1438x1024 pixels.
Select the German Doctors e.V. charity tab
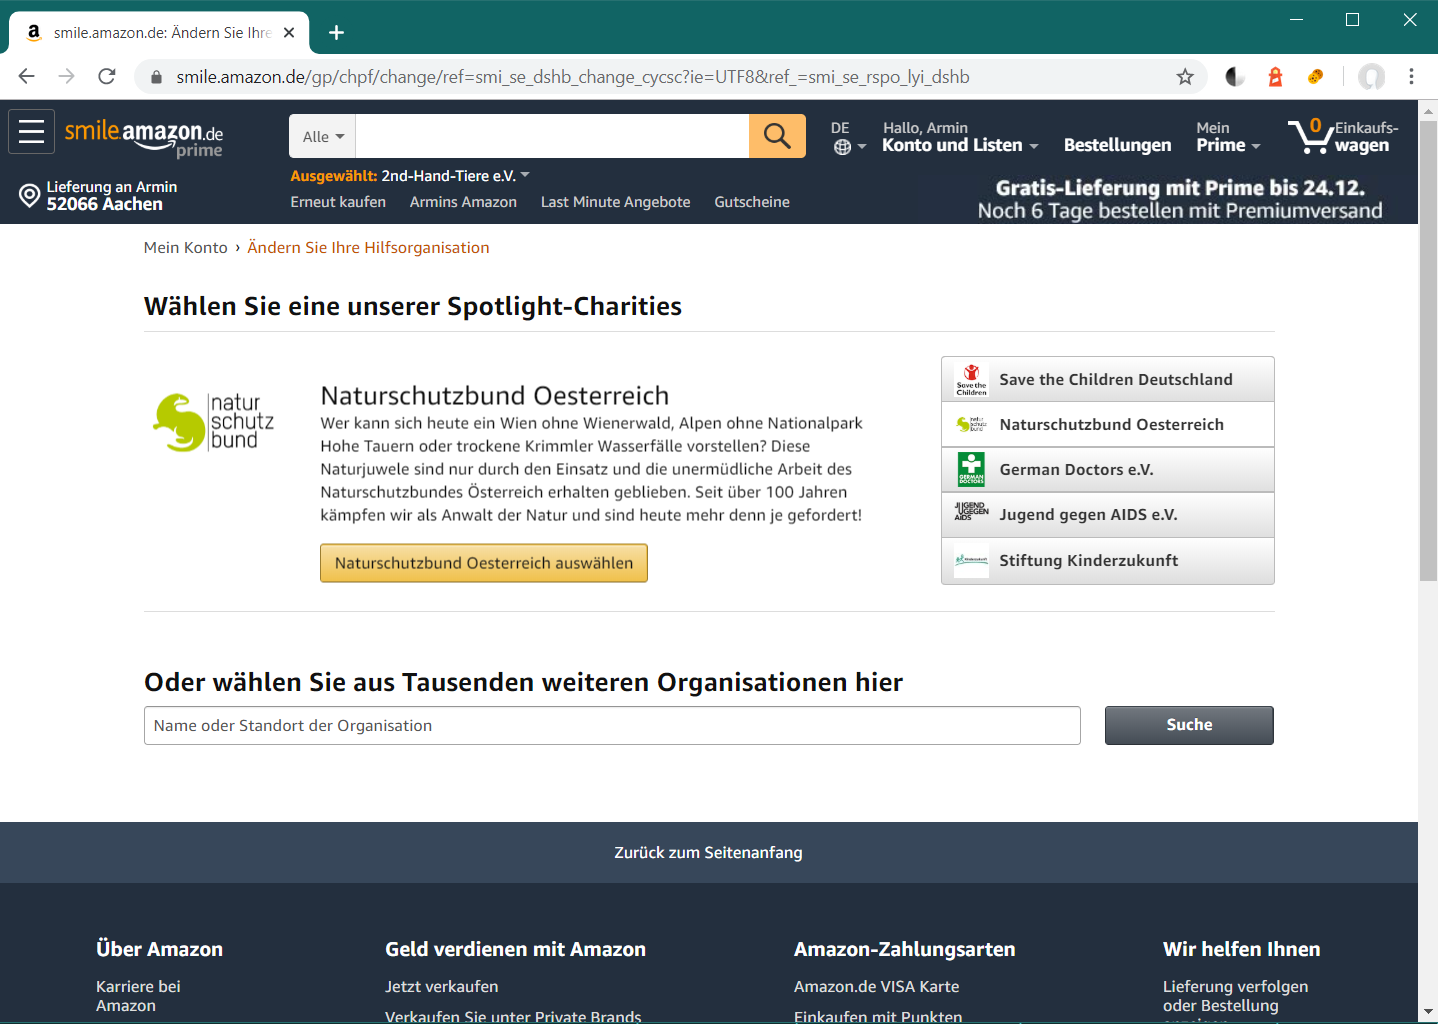tap(1107, 470)
